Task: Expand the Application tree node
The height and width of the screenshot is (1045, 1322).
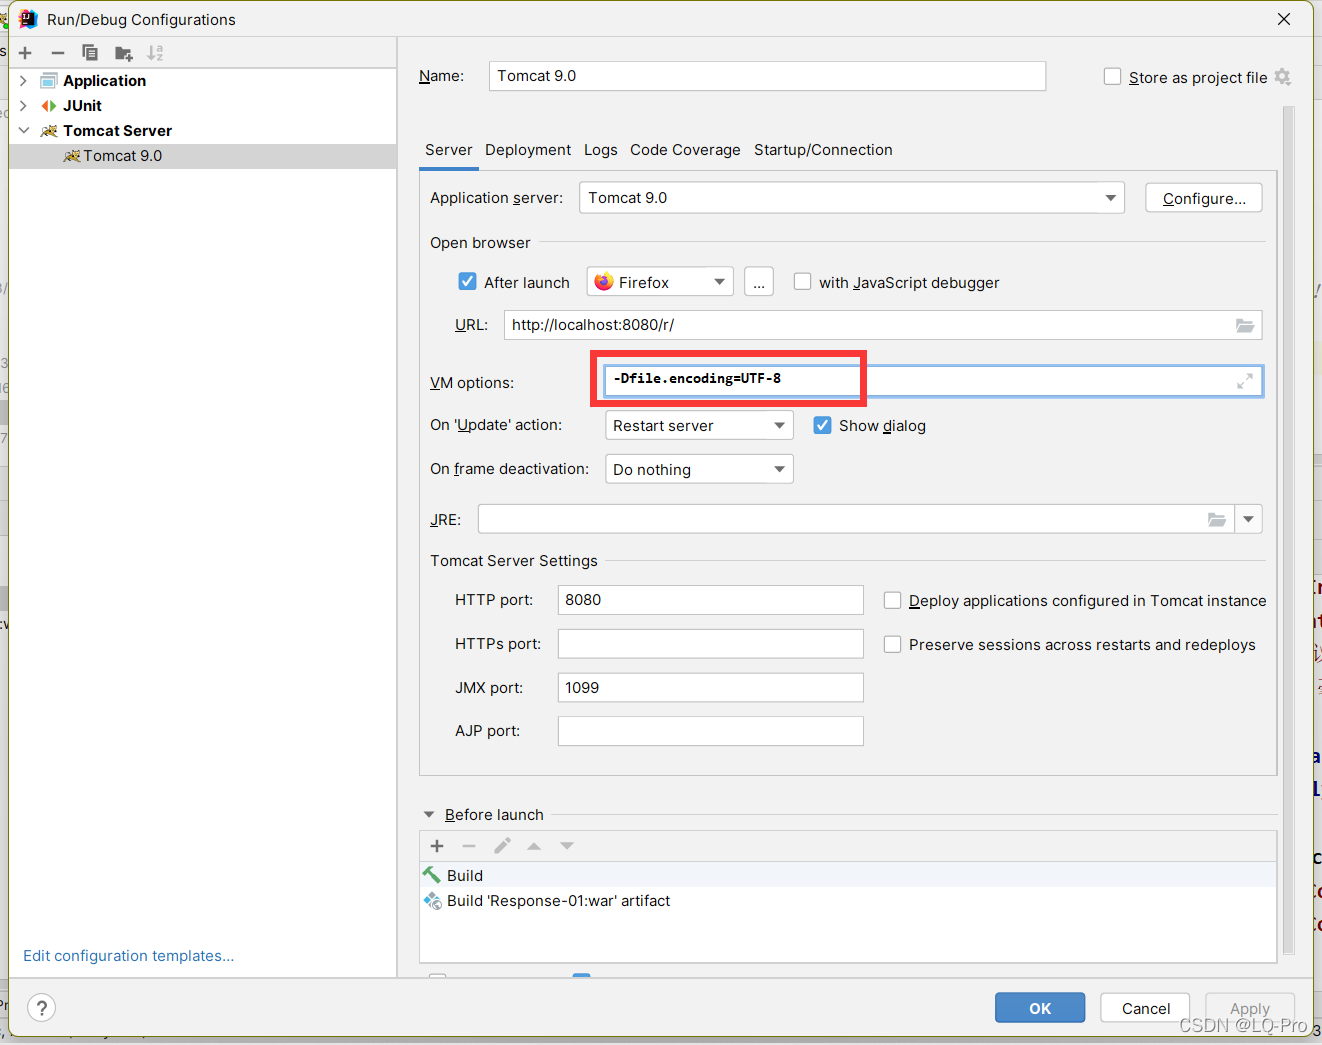Action: 24,81
